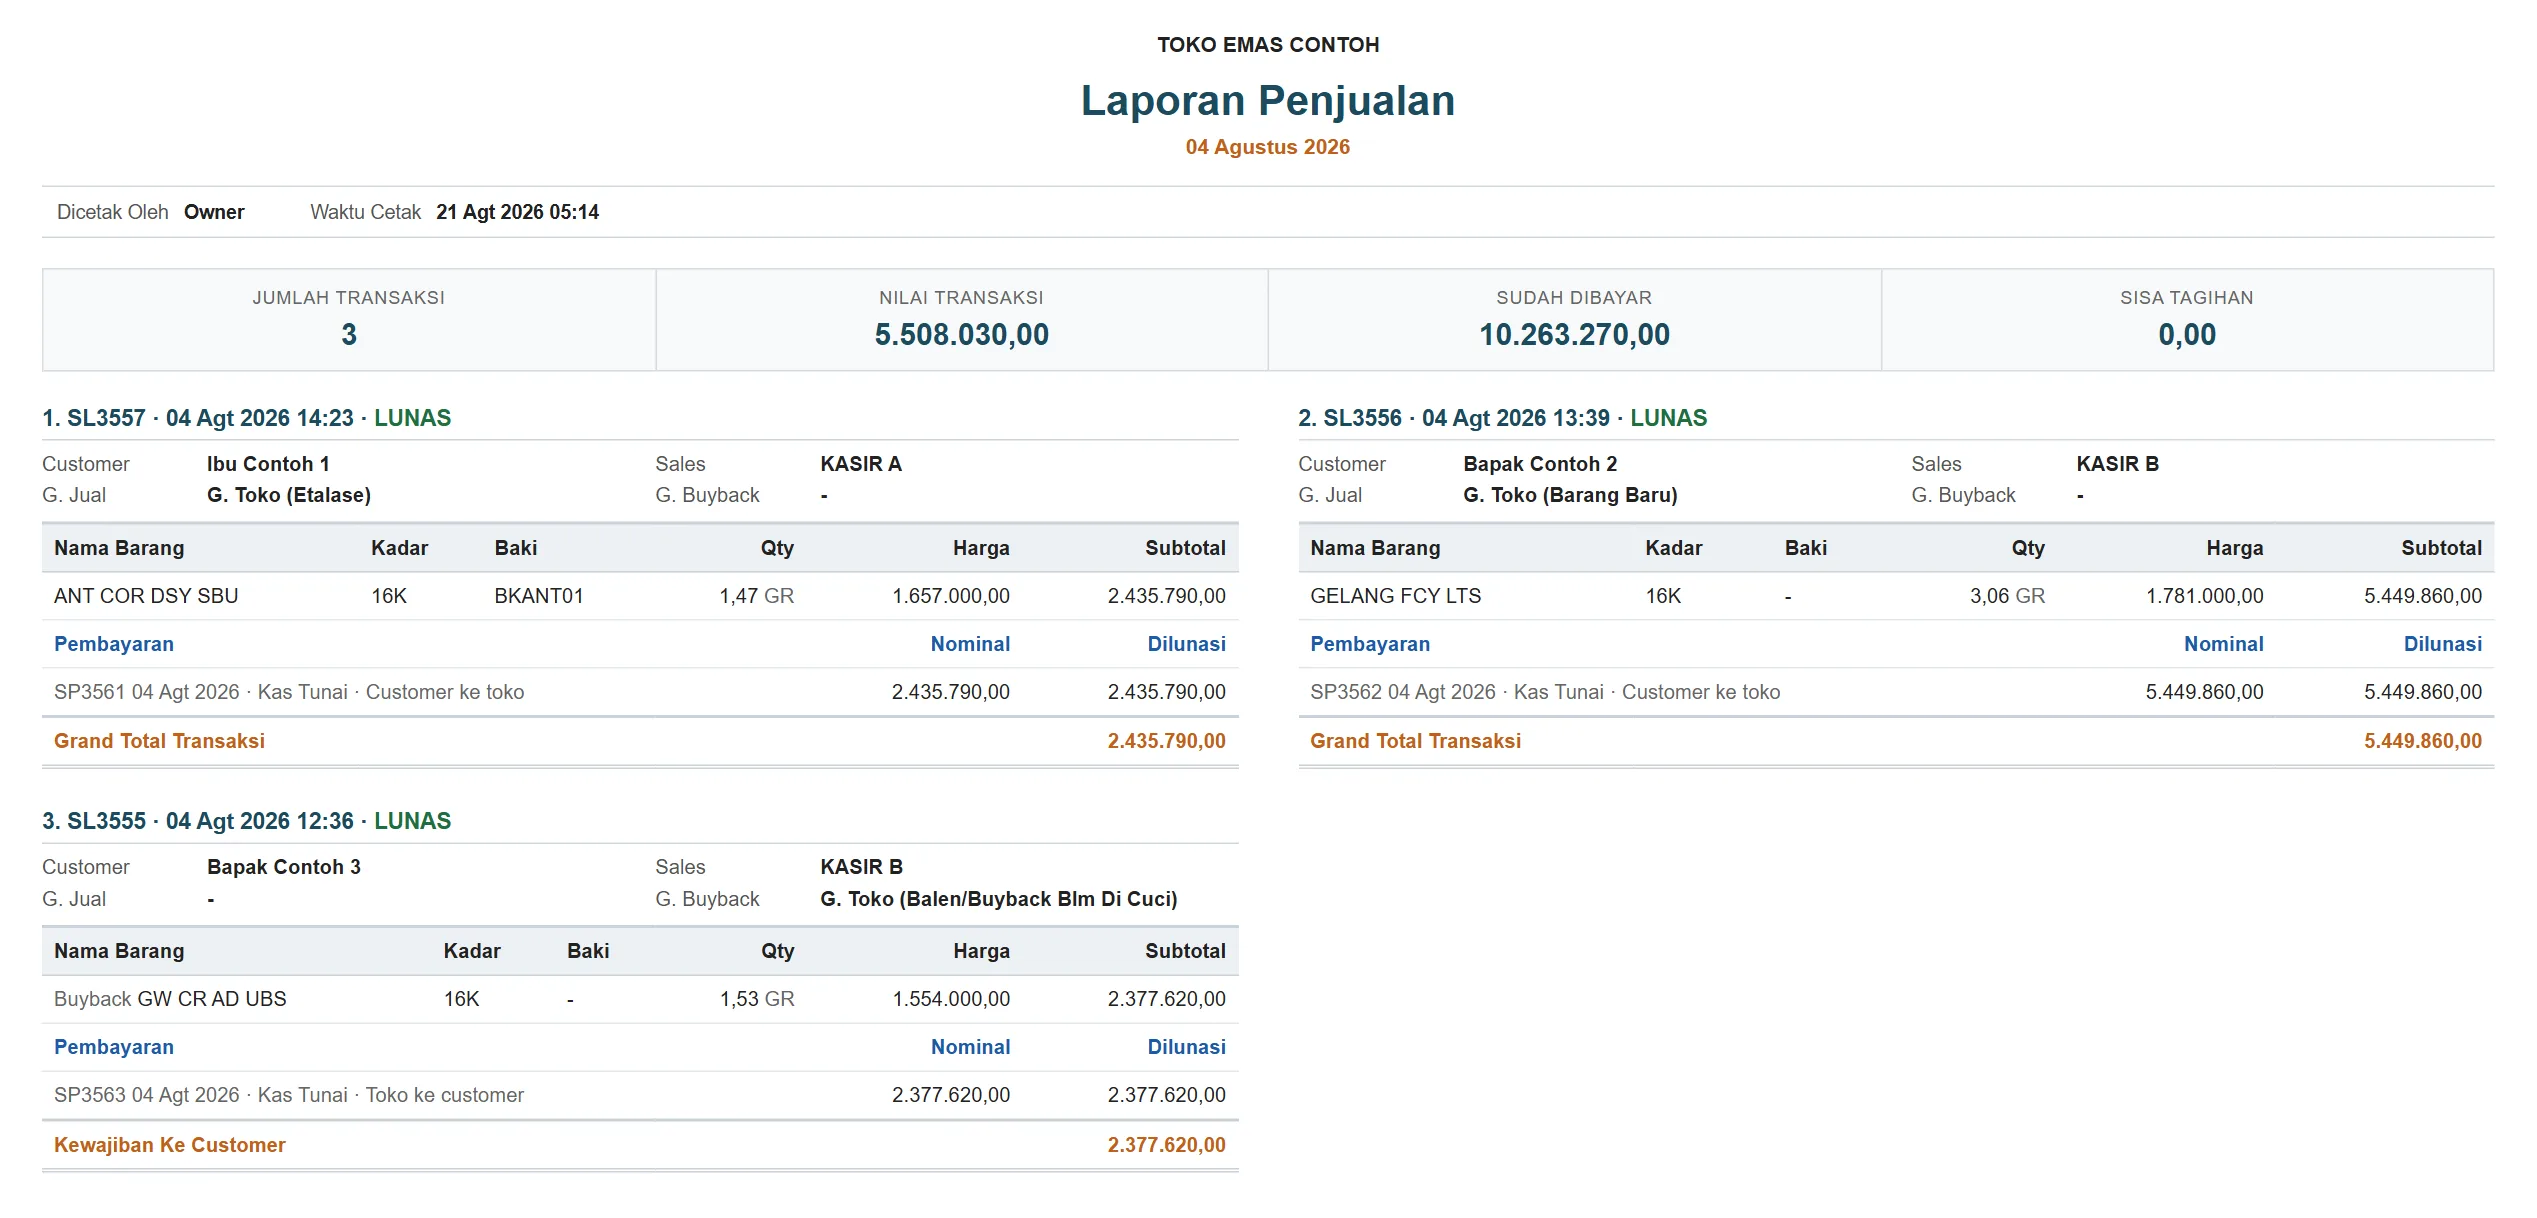This screenshot has height=1218, width=2537.
Task: Click quantity 1,53 GR
Action: (757, 999)
